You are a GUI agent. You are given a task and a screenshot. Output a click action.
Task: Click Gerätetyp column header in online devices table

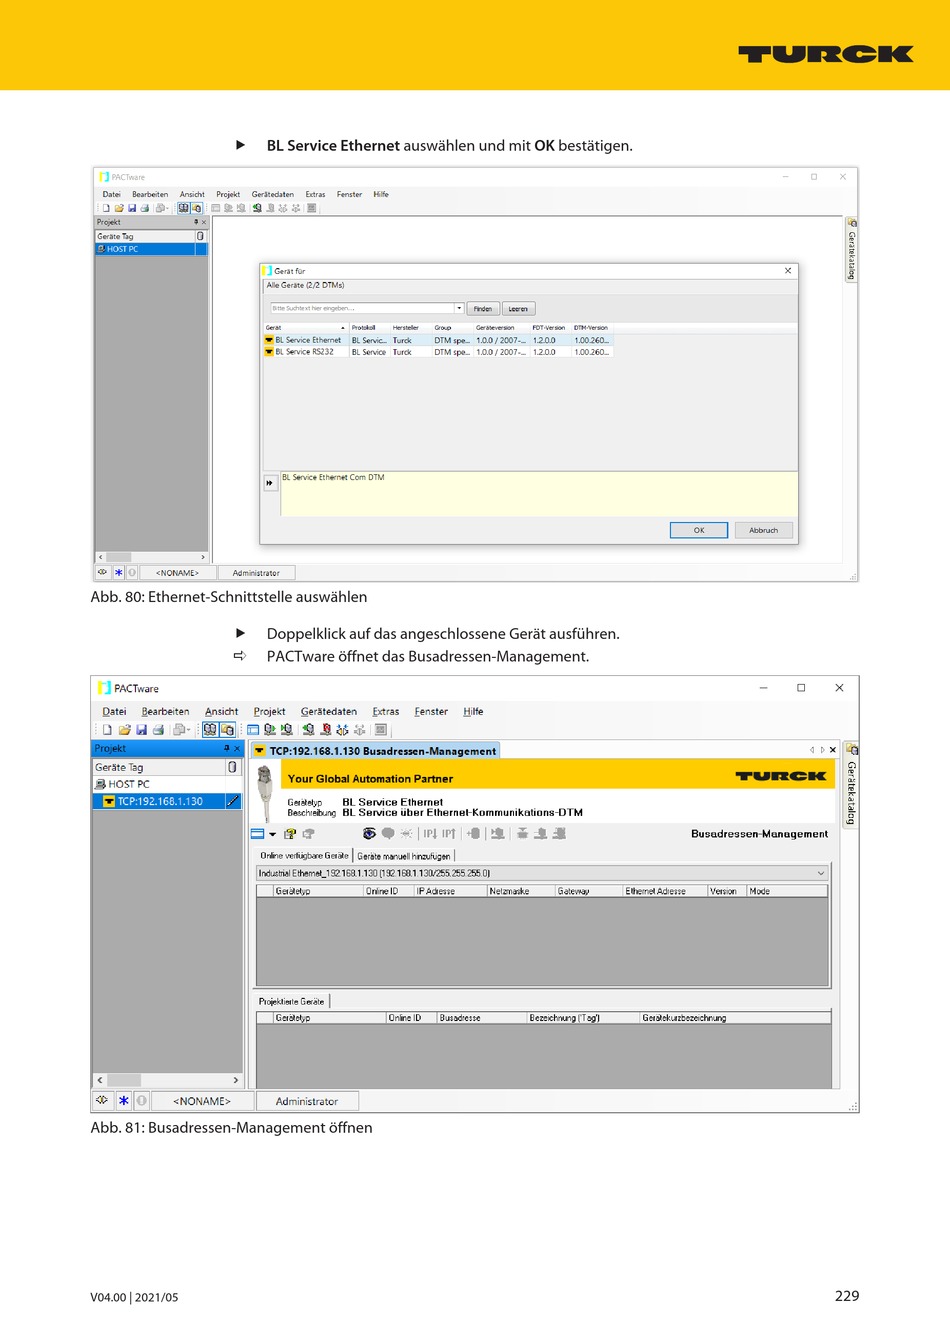click(318, 891)
